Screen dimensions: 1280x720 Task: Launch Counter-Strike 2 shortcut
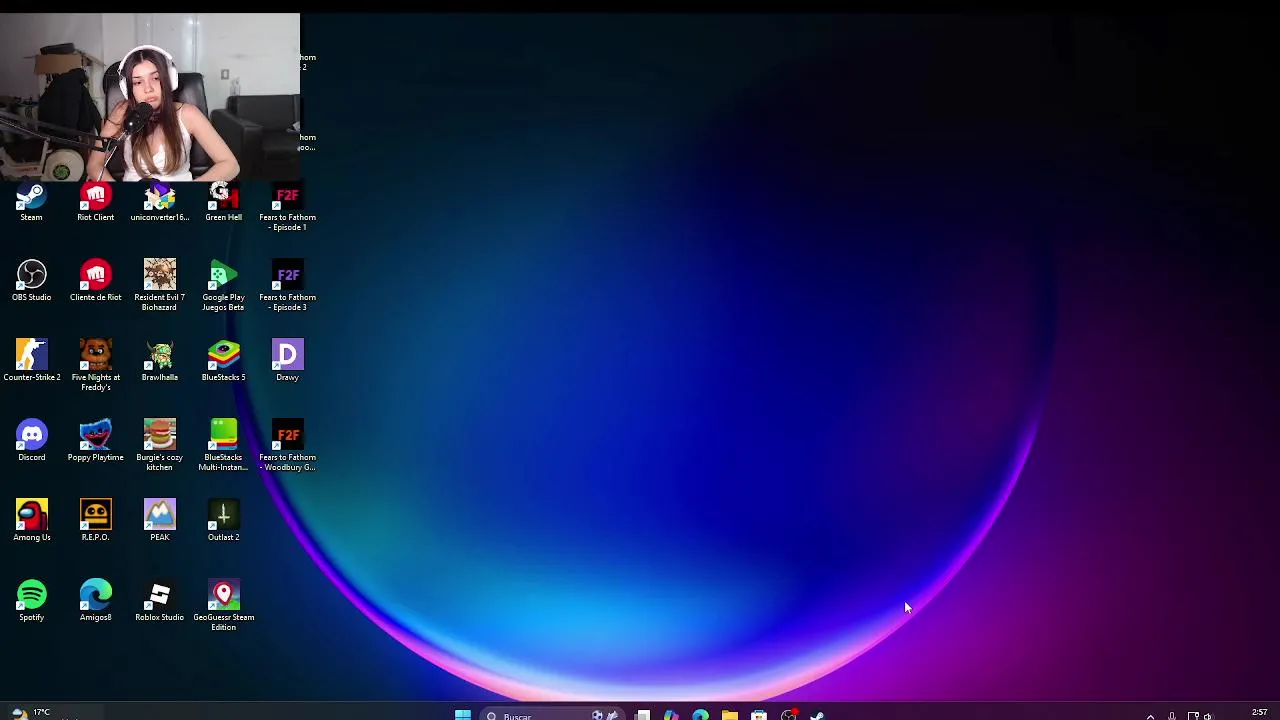[x=31, y=361]
